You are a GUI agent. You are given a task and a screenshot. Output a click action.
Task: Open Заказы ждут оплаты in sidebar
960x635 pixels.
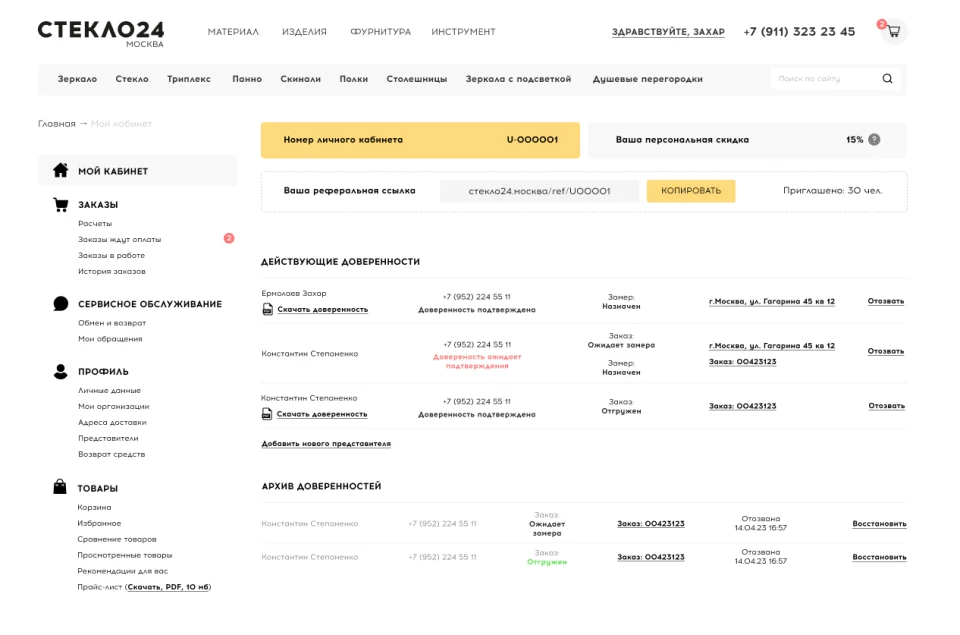[119, 239]
